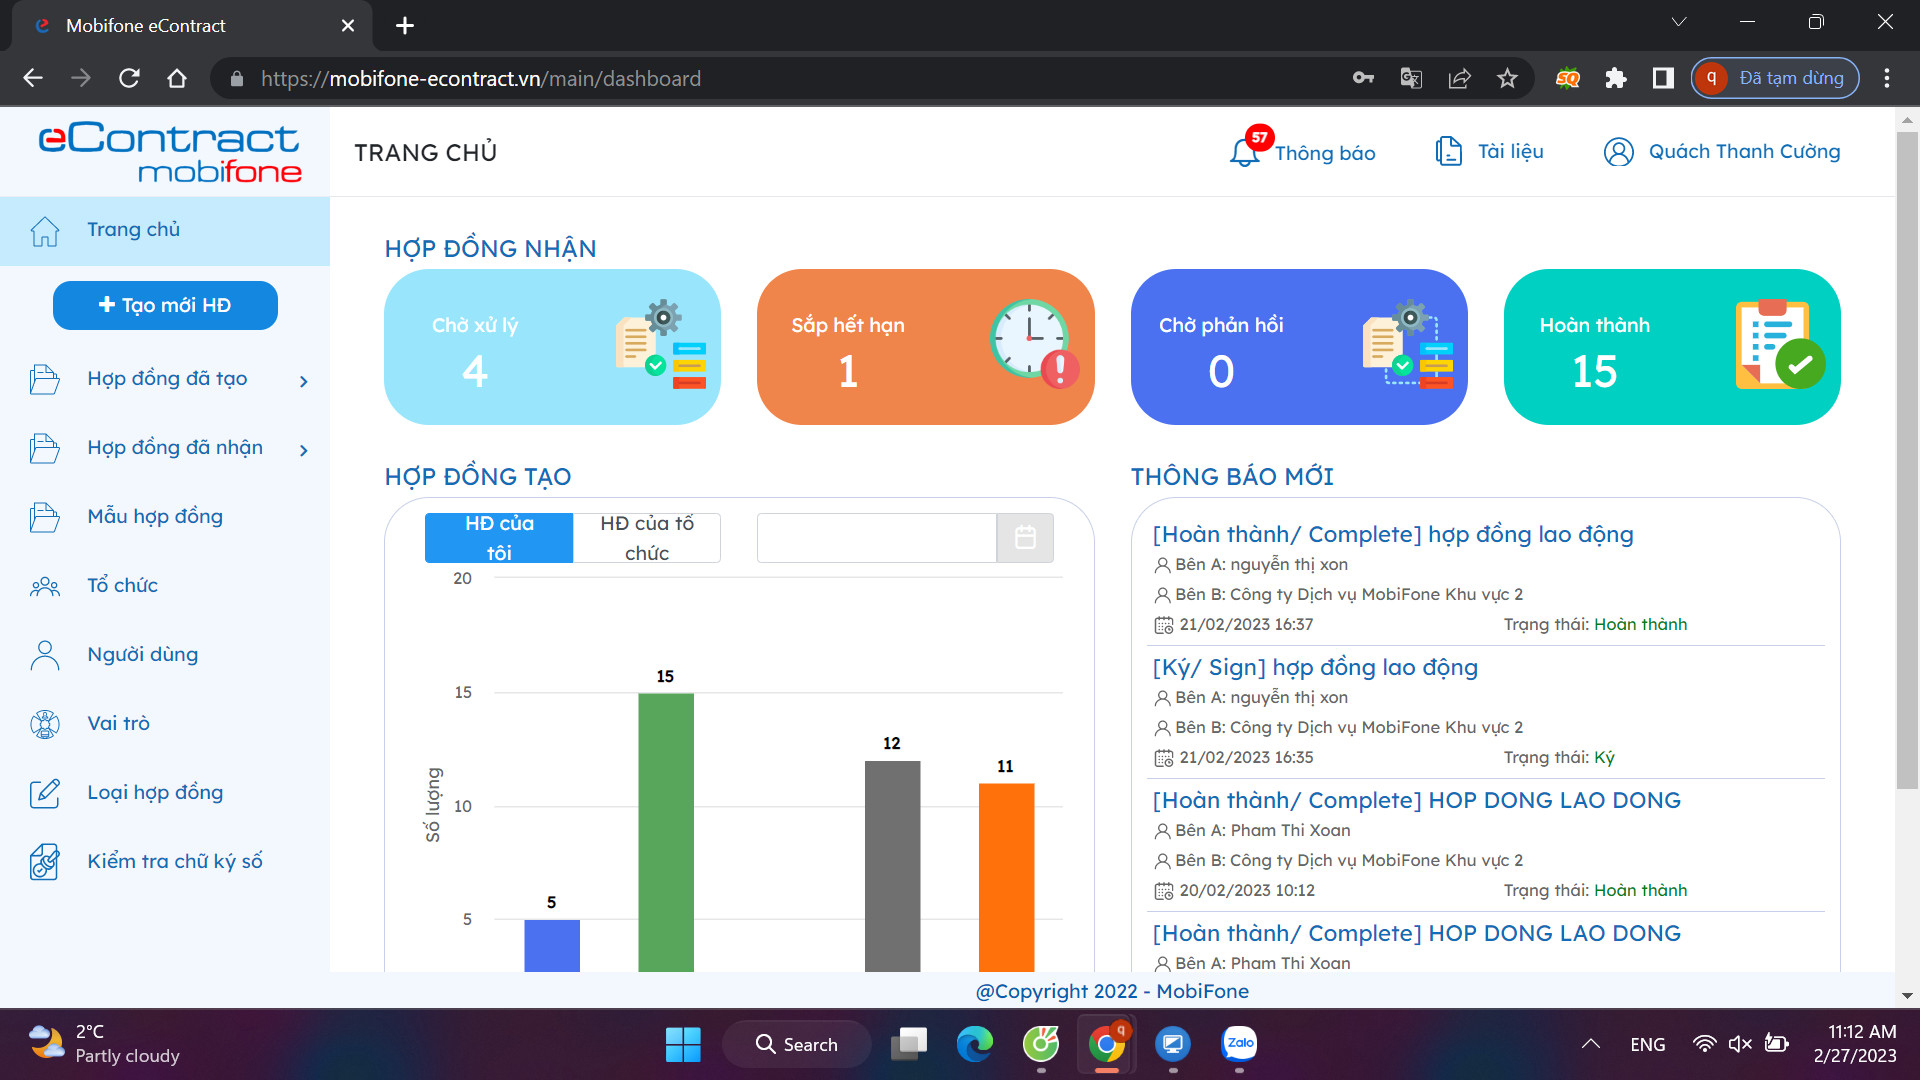Click the date range input field
Image resolution: width=1920 pixels, height=1080 pixels.
tap(876, 538)
